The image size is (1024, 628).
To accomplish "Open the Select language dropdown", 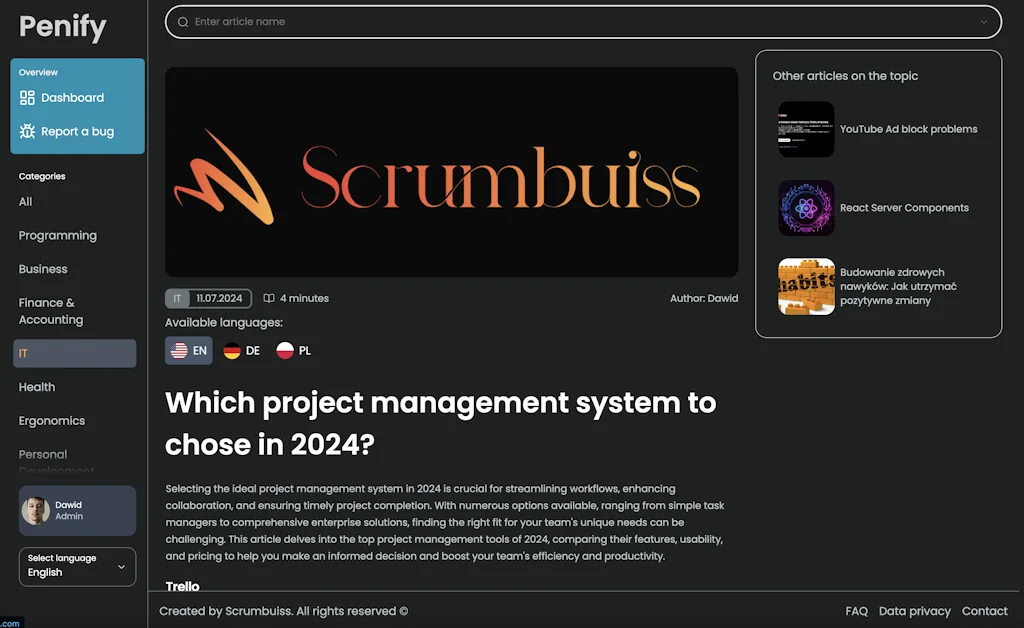I will (x=77, y=567).
